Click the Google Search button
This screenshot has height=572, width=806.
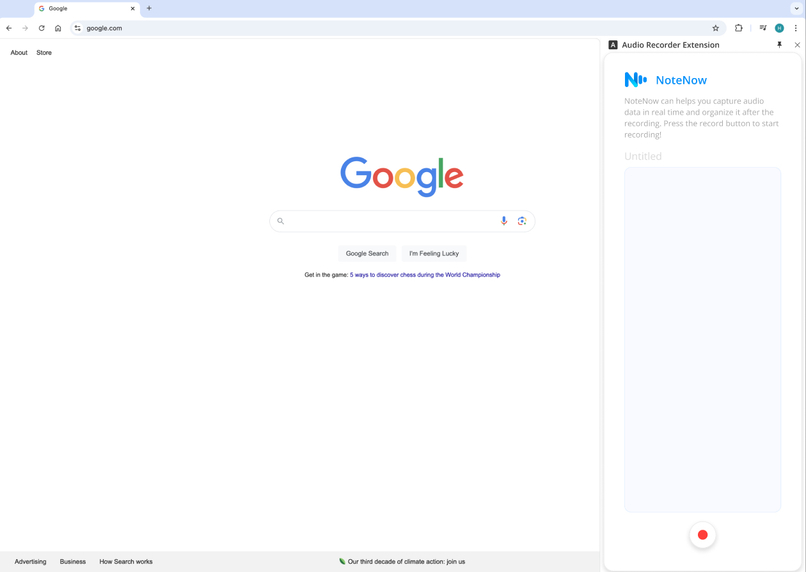[367, 253]
